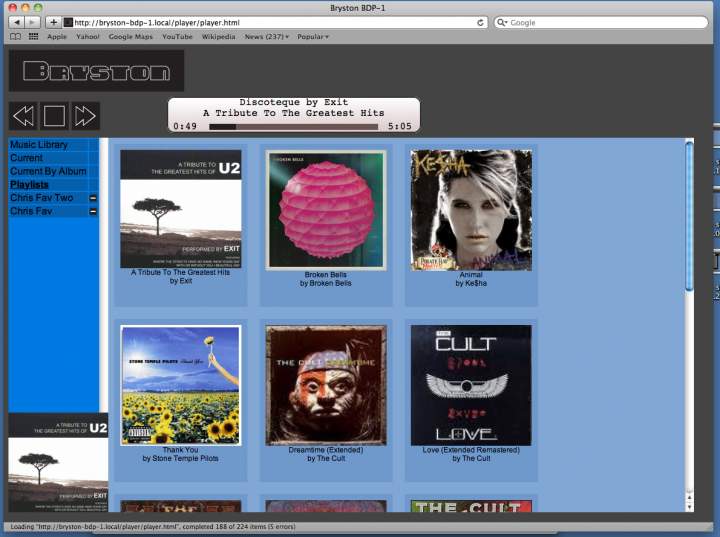Image resolution: width=720 pixels, height=537 pixels.
Task: Open the Wikipedia bookmark
Action: (218, 37)
